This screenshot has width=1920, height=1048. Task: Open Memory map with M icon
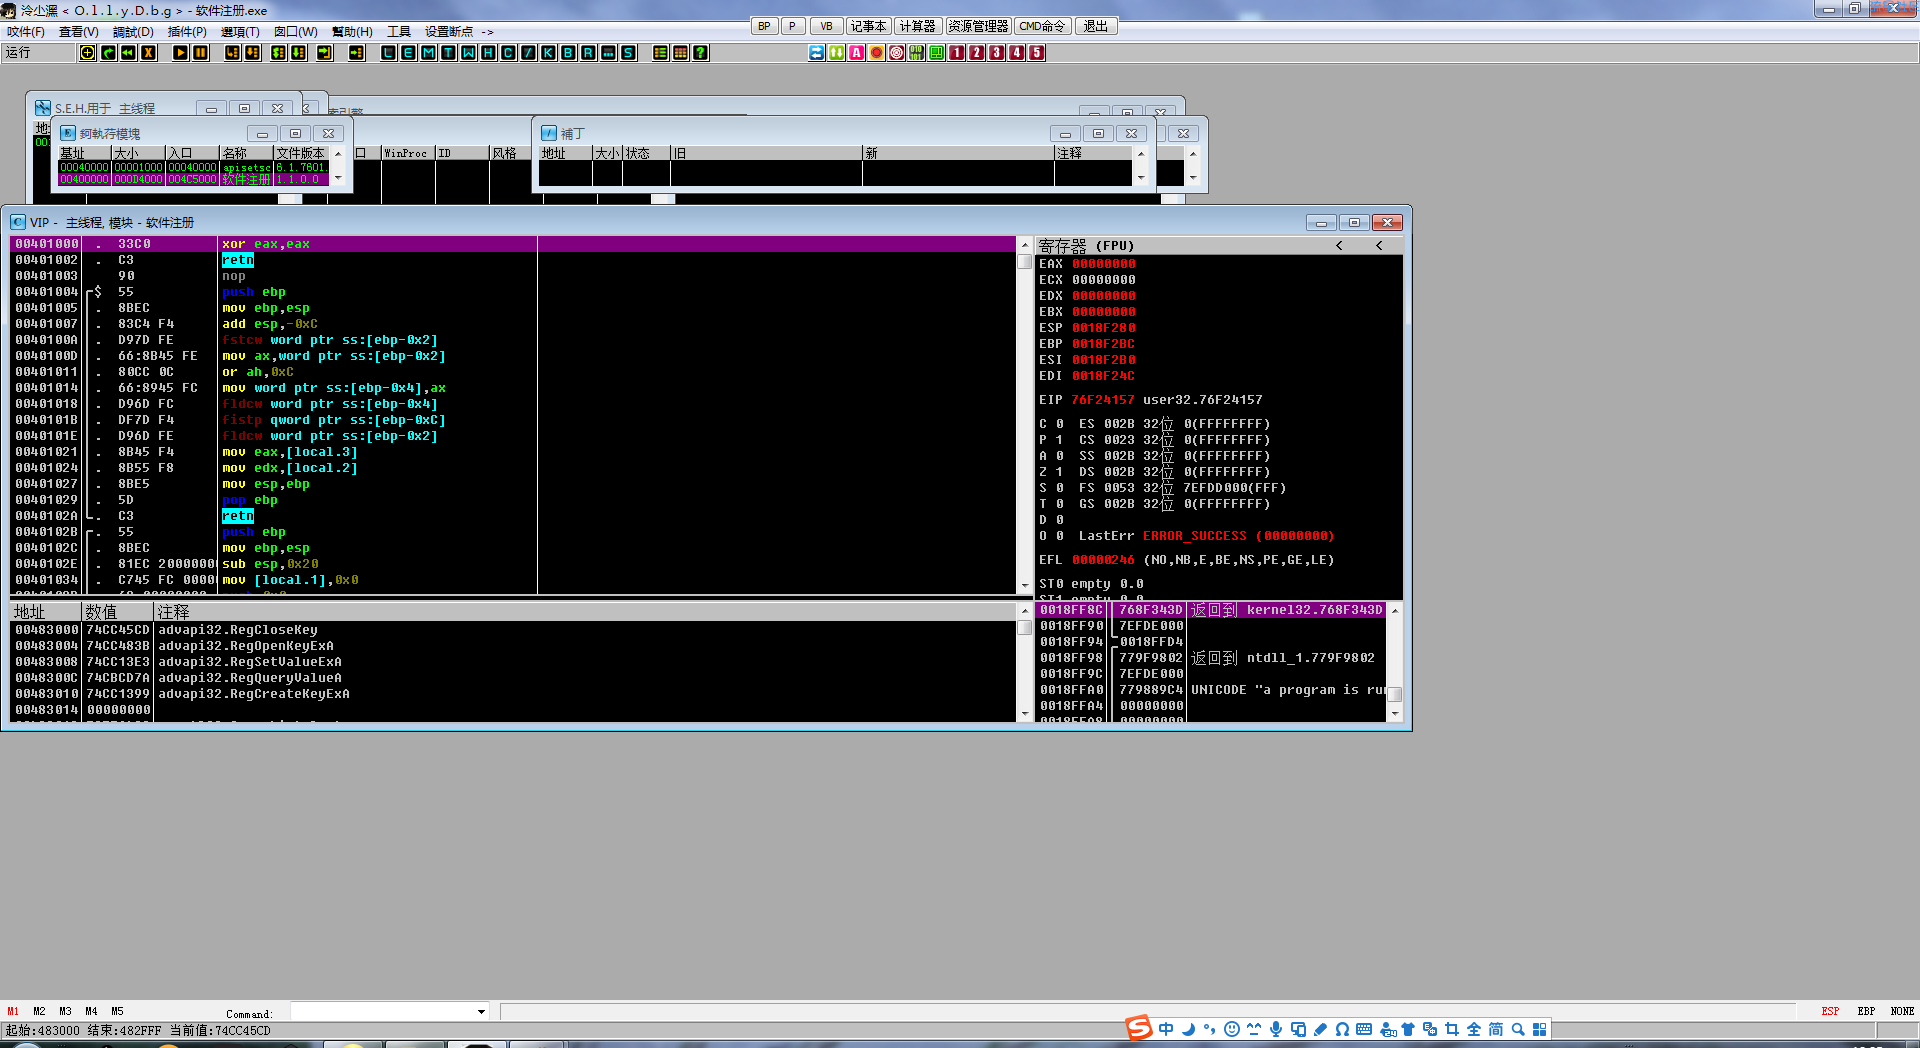[x=428, y=53]
